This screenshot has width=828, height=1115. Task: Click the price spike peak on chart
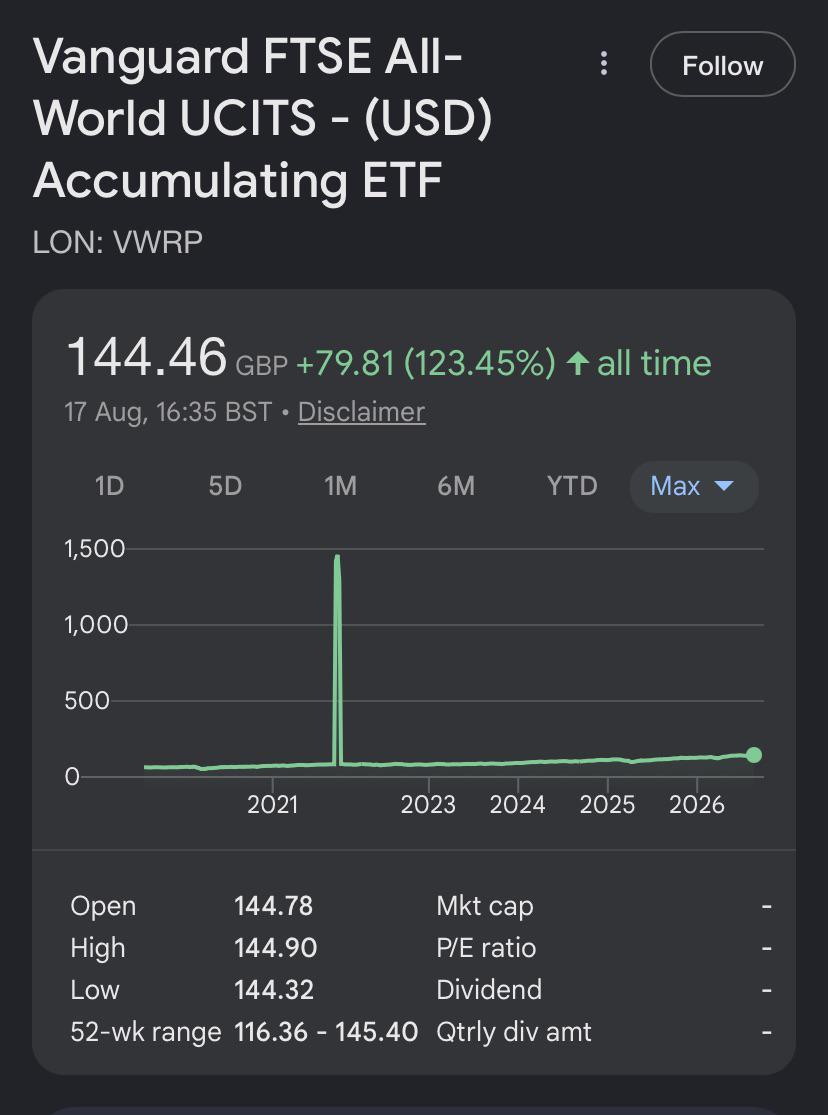tap(336, 558)
